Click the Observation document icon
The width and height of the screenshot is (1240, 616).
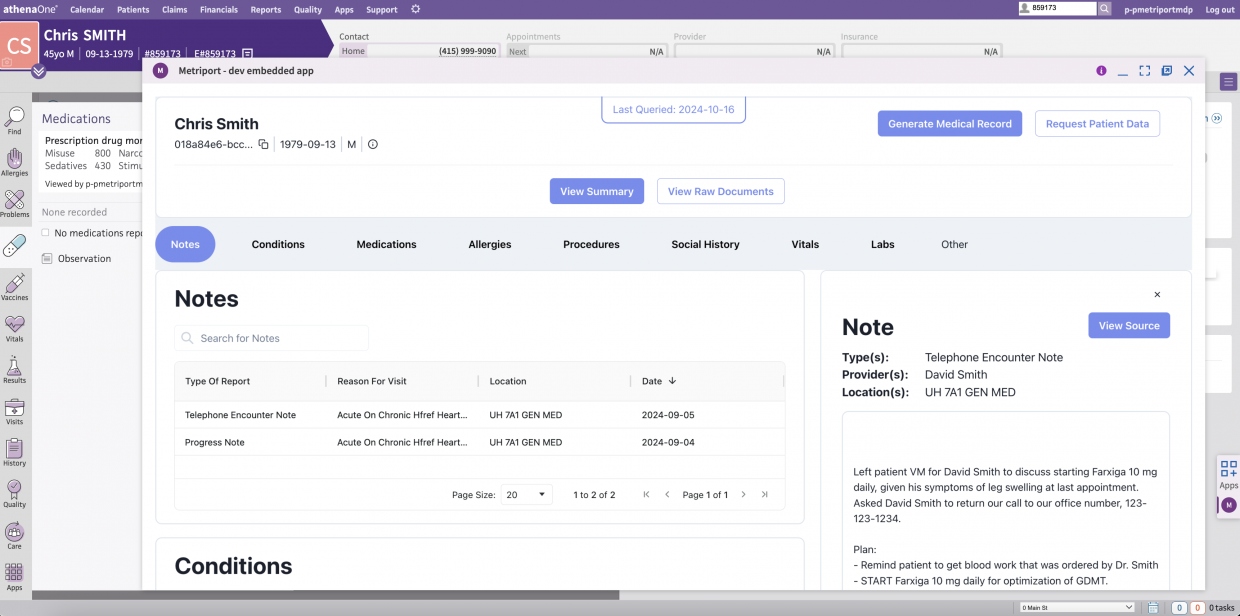pyautogui.click(x=47, y=258)
